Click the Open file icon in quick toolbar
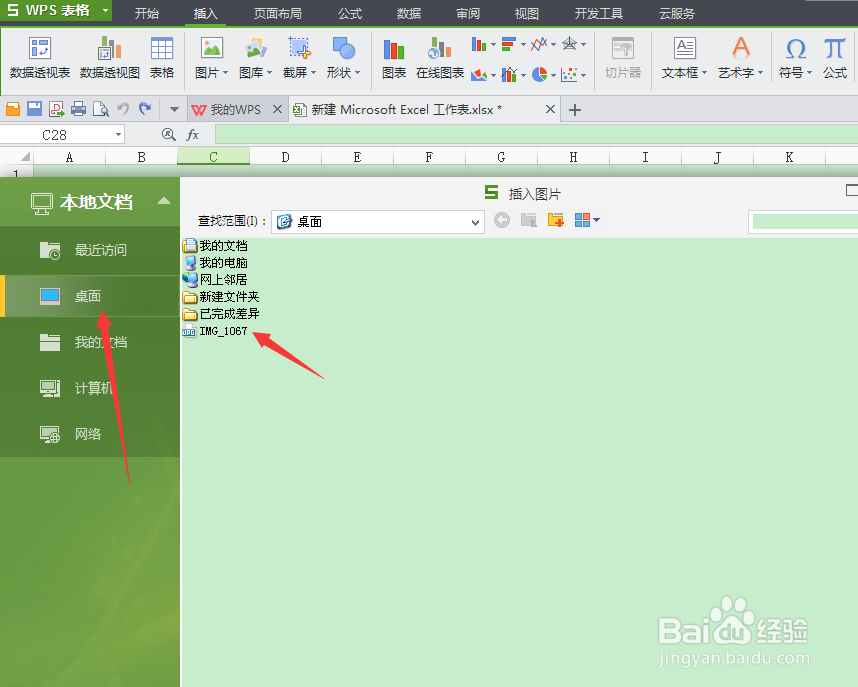This screenshot has width=858, height=687. click(13, 109)
